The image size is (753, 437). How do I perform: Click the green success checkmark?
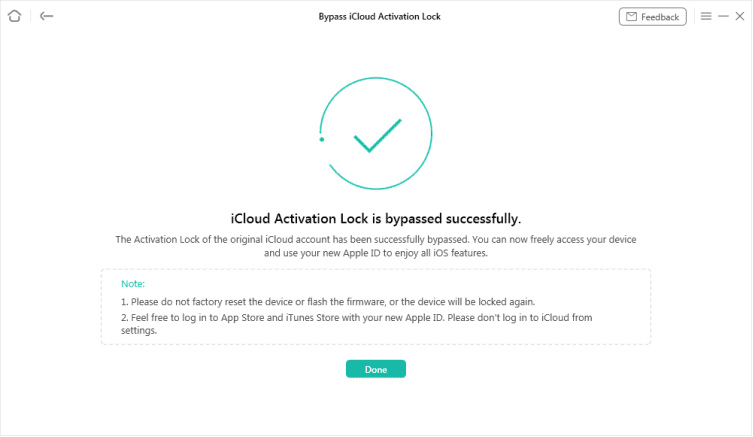pos(376,135)
